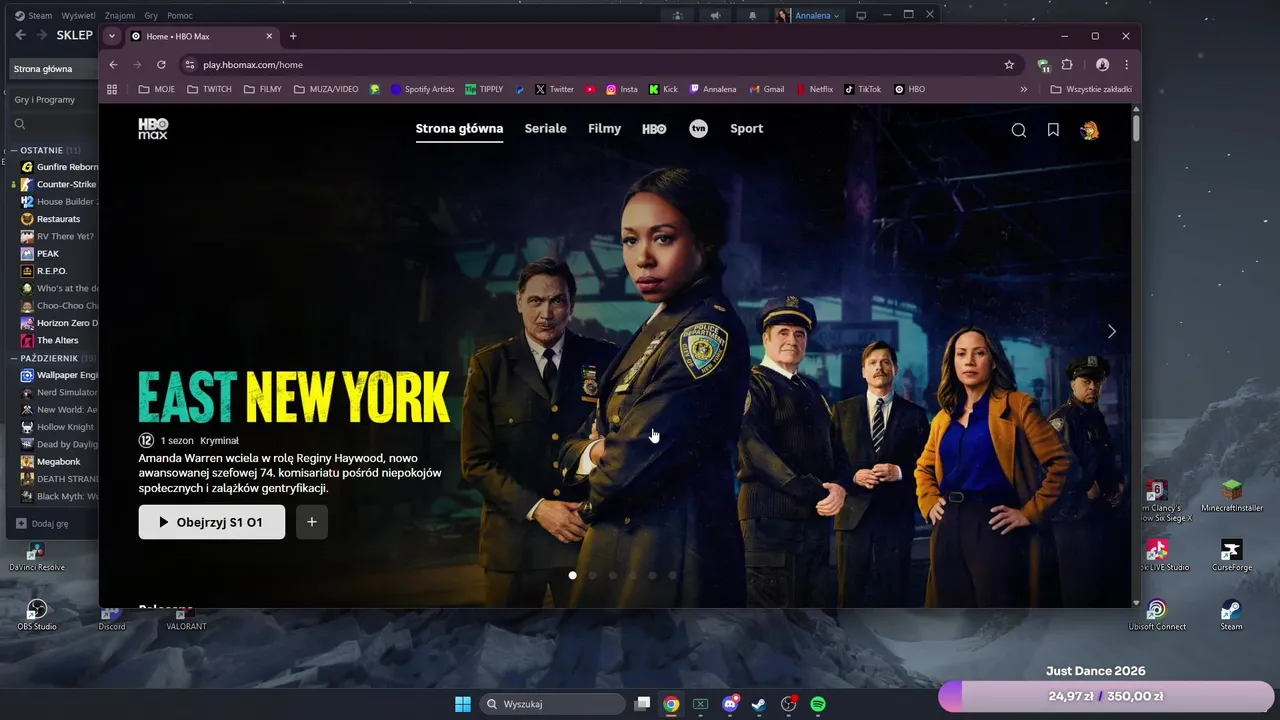Open Chrome apps grid shortcut

coord(112,89)
